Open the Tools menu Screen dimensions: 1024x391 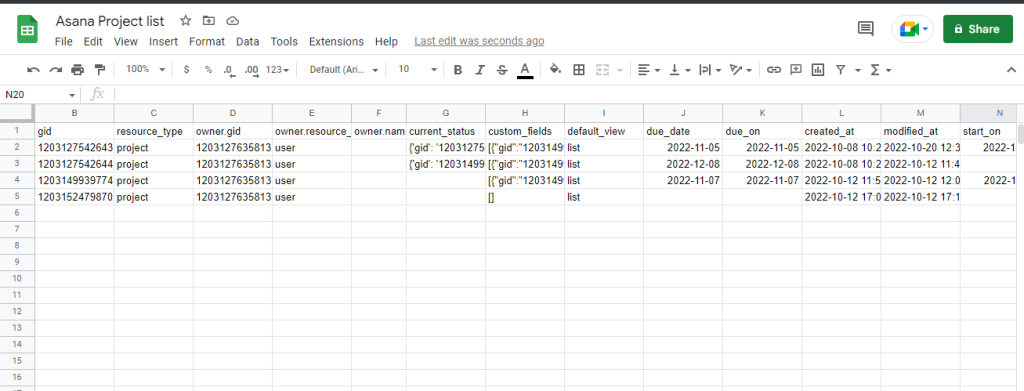pyautogui.click(x=284, y=41)
